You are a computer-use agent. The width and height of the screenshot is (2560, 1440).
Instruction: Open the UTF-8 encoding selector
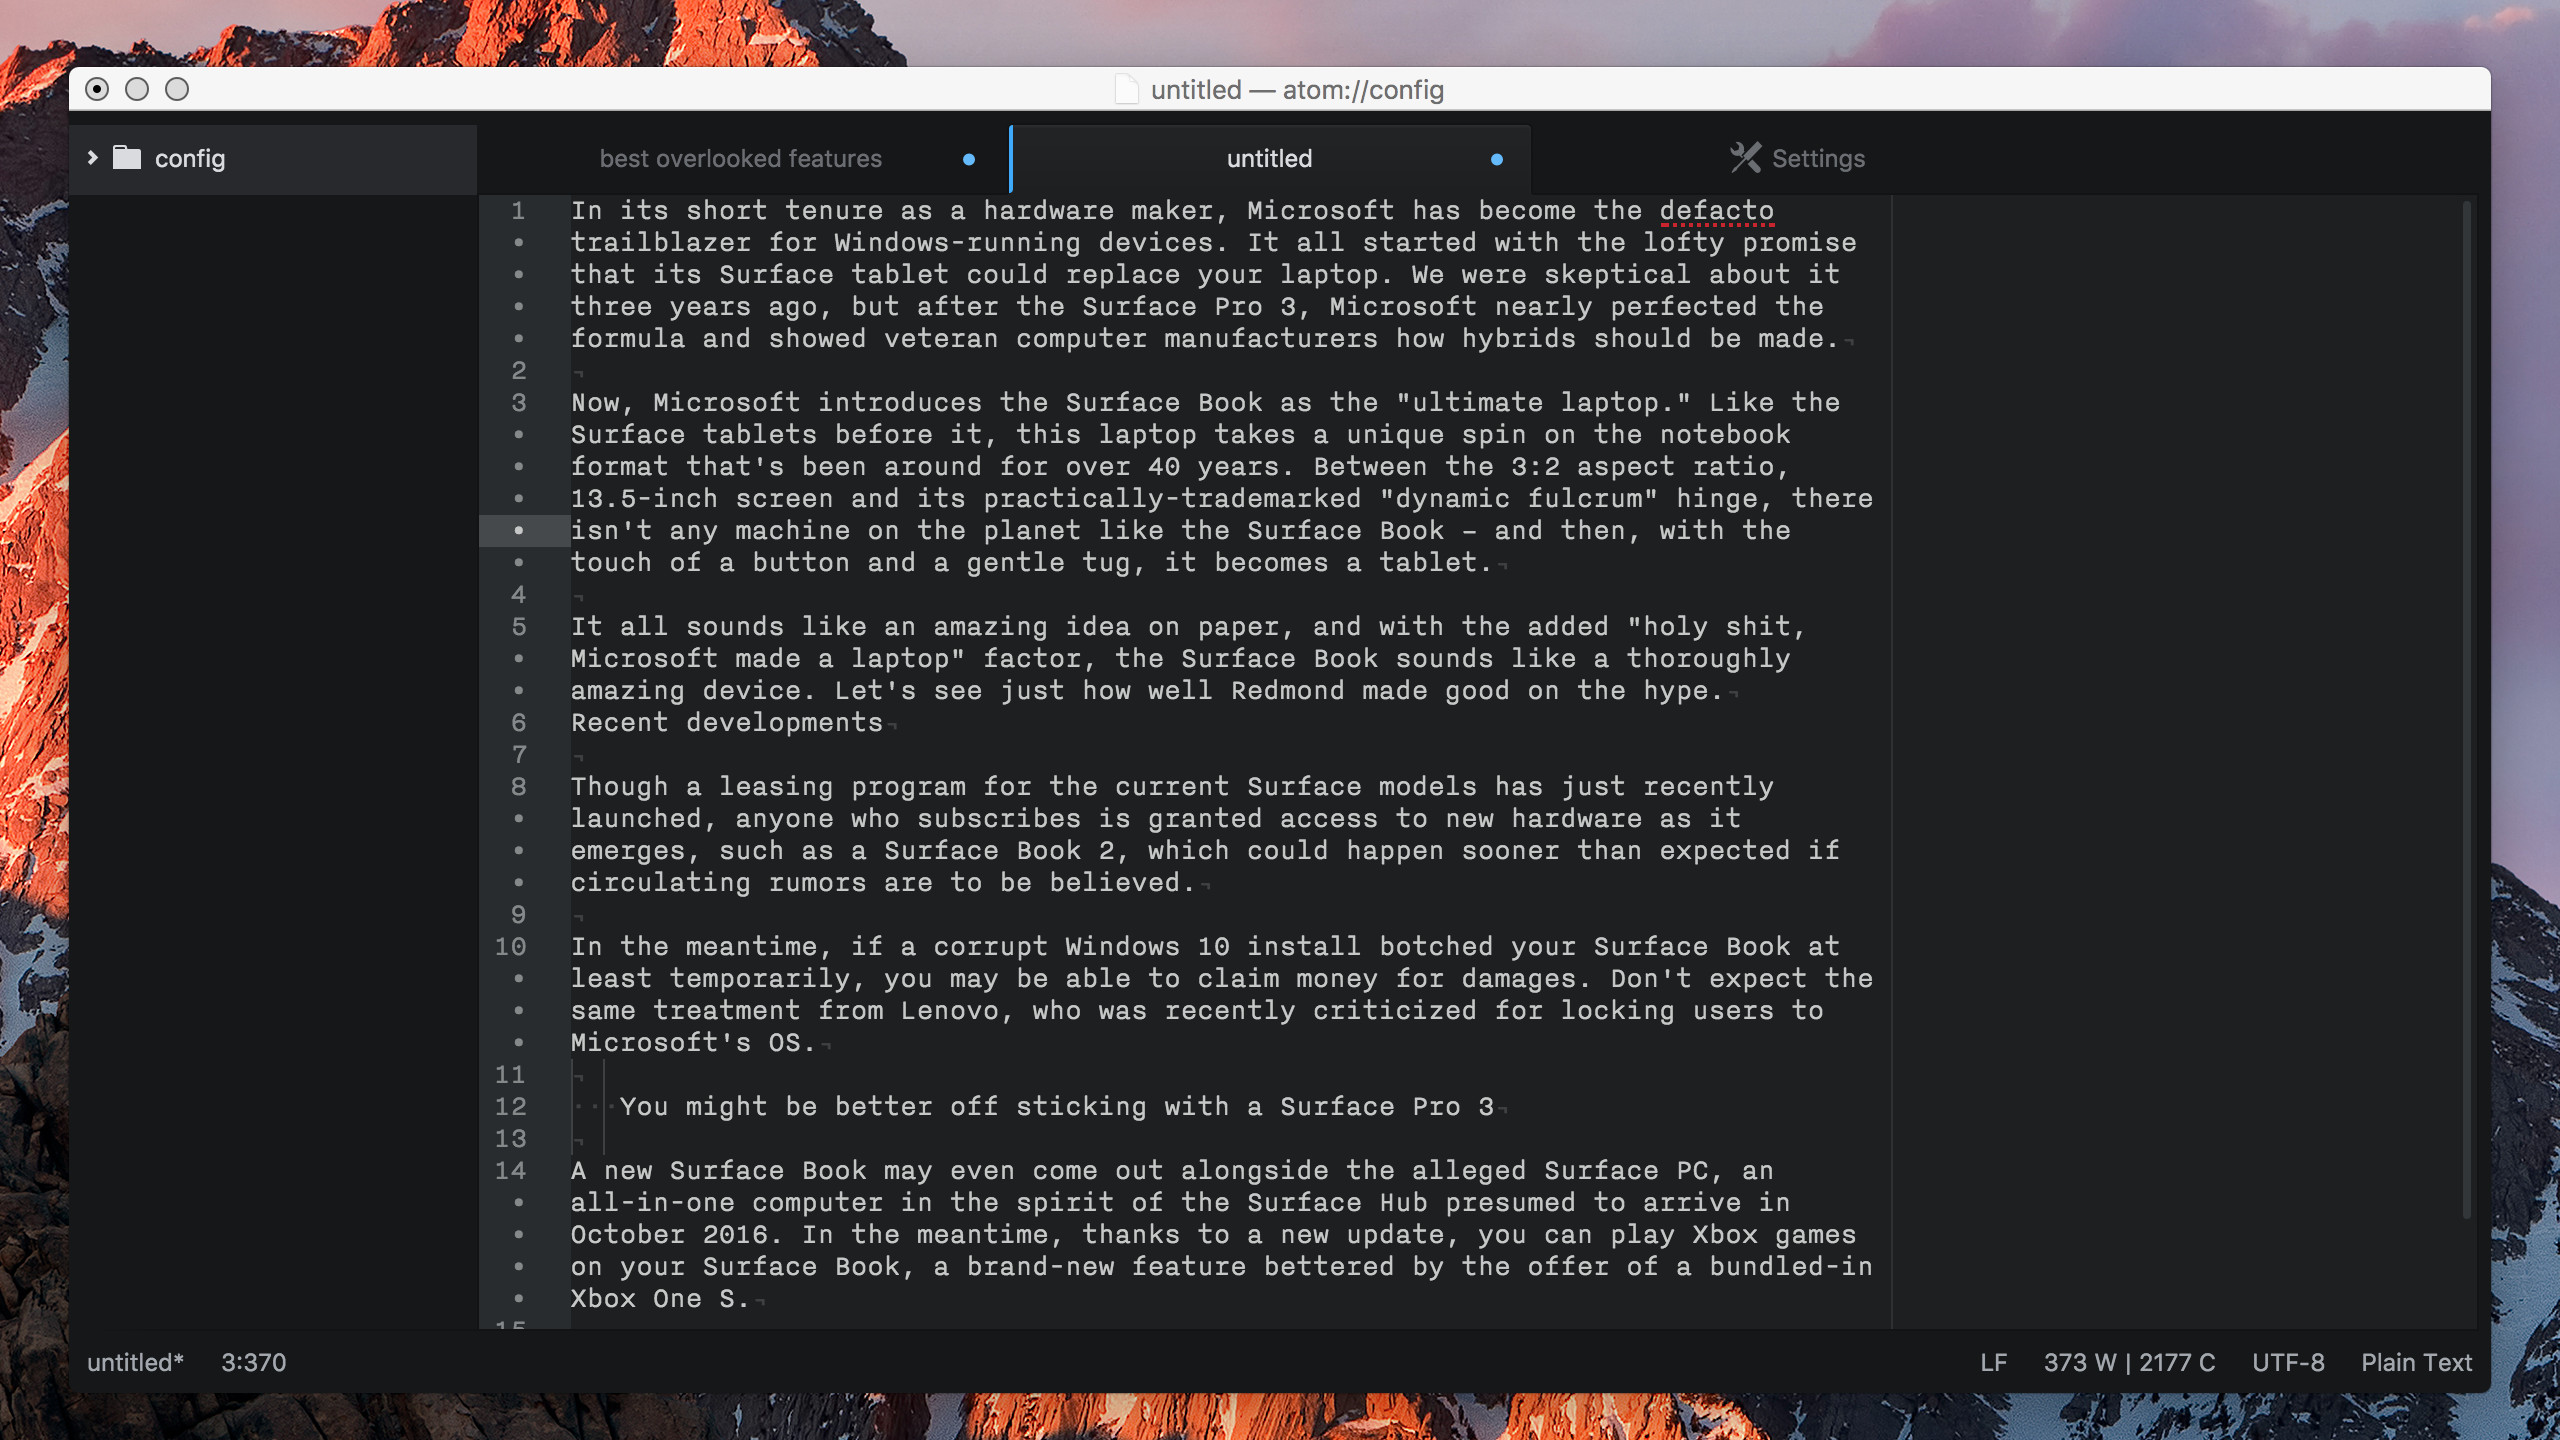2288,1363
